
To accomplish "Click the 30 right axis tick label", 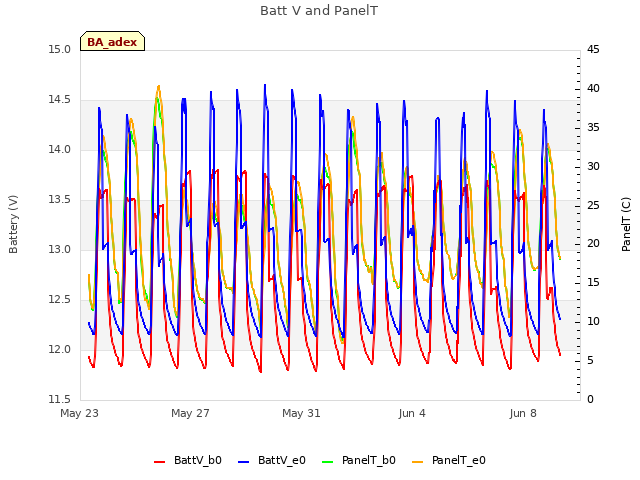I will [x=593, y=167].
